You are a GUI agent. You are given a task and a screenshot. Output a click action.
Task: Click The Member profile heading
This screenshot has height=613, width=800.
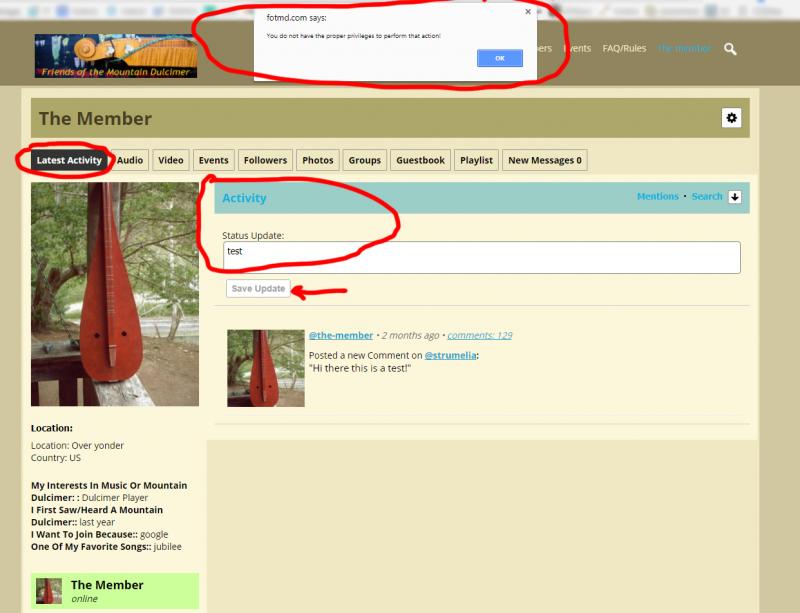(x=95, y=118)
